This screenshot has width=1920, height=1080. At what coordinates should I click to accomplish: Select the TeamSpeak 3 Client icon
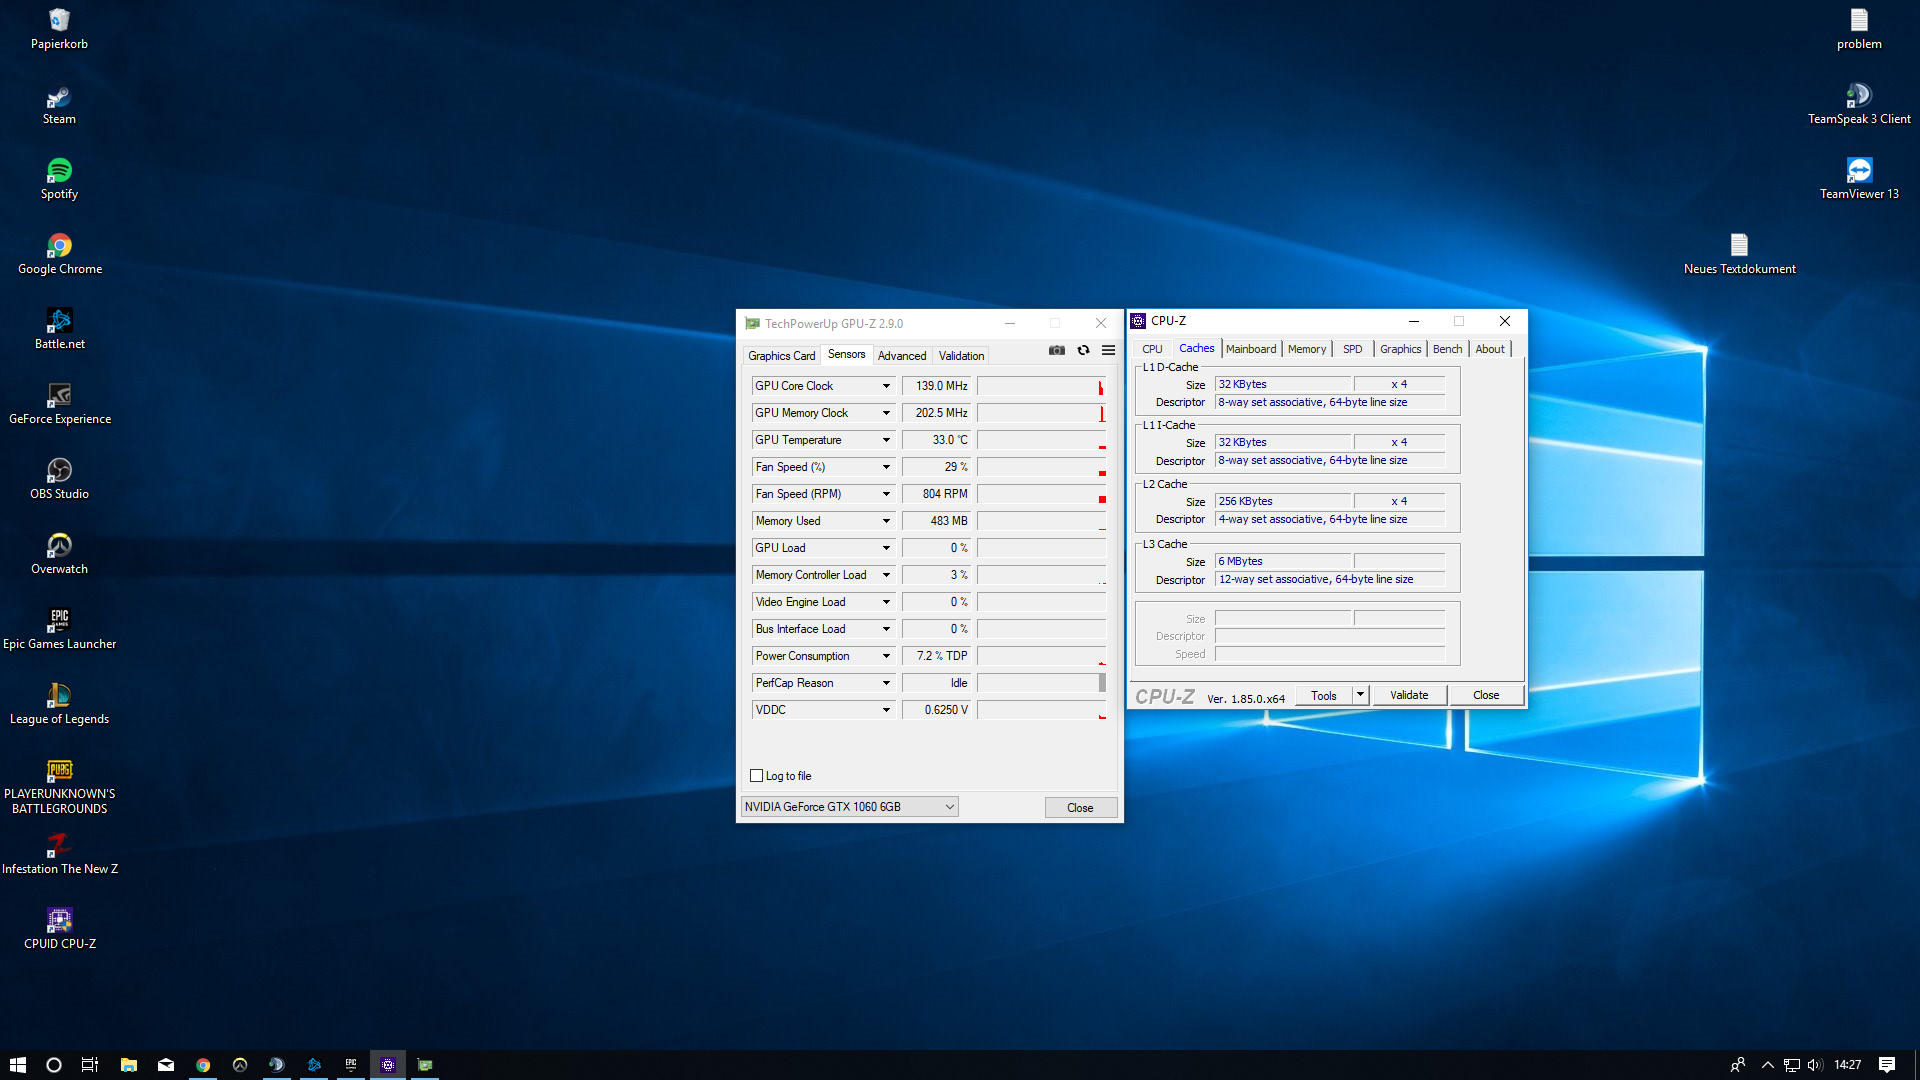(1858, 103)
